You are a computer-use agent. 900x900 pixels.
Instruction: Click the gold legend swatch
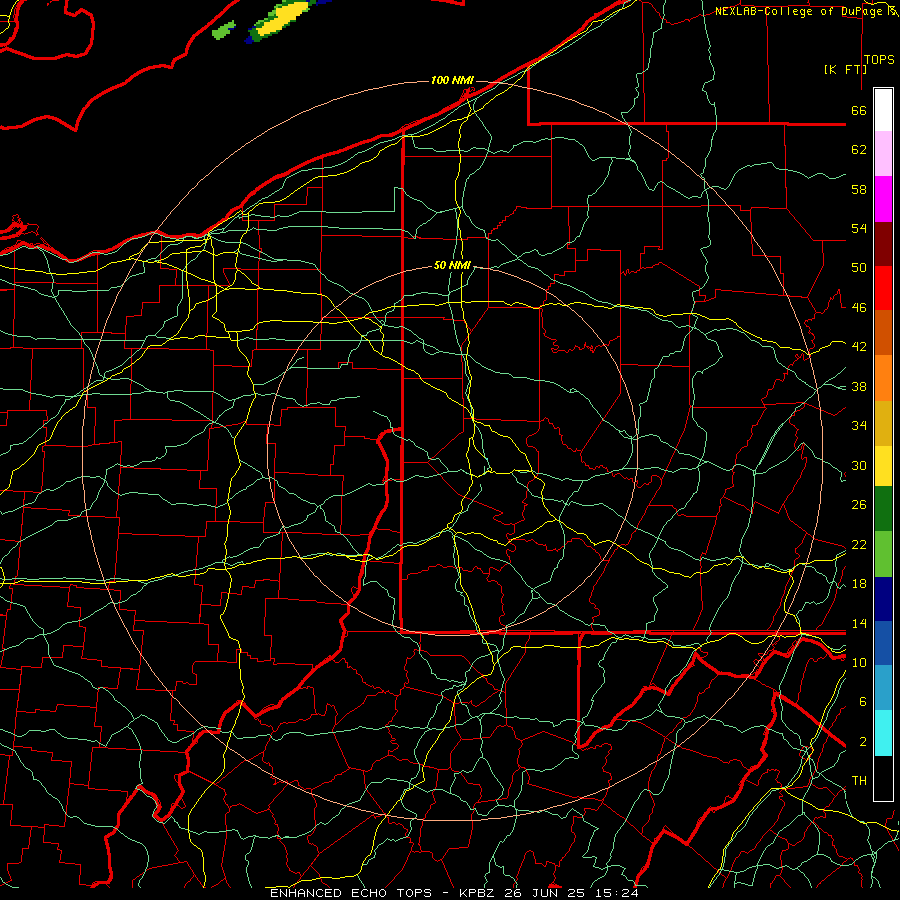[883, 424]
